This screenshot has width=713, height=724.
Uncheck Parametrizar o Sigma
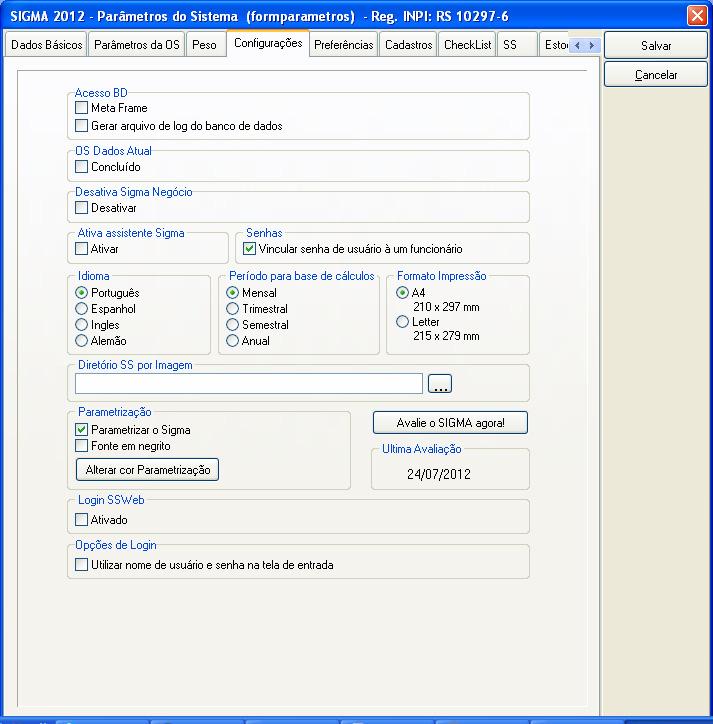click(81, 429)
